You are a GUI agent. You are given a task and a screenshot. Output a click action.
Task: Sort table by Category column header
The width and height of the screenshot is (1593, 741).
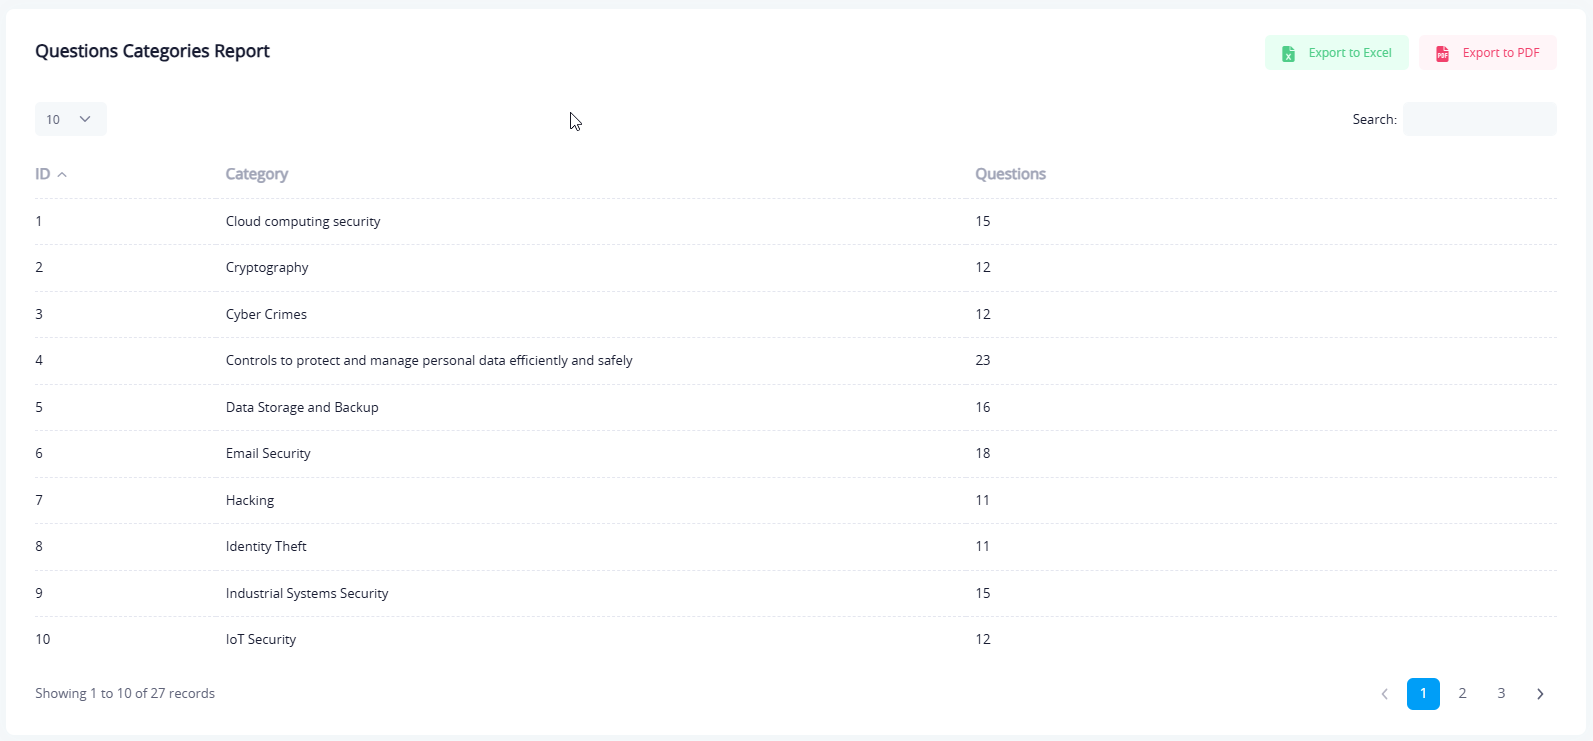click(257, 174)
